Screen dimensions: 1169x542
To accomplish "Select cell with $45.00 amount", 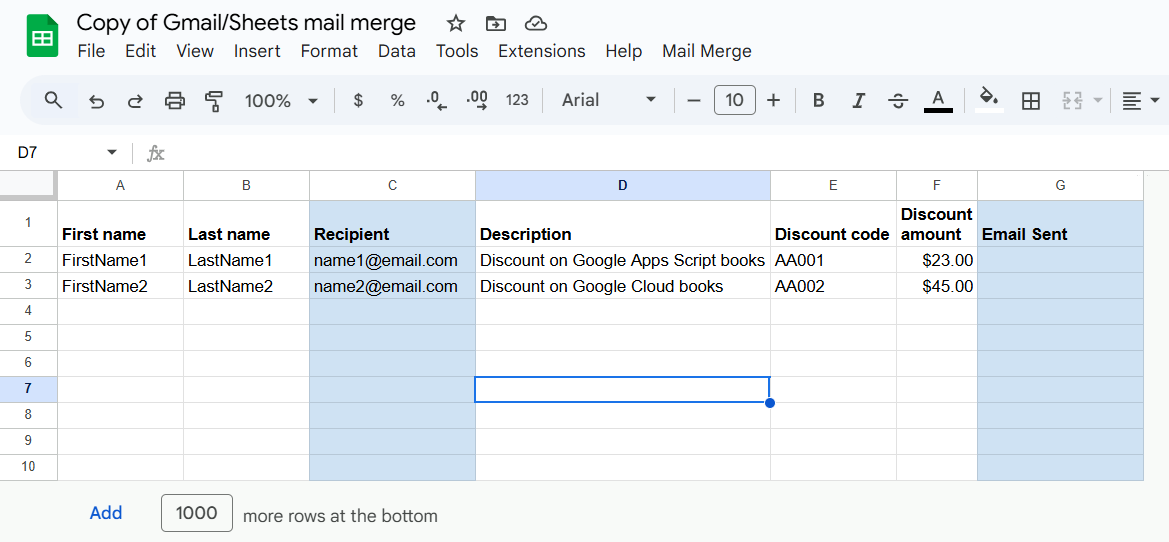I will click(937, 286).
